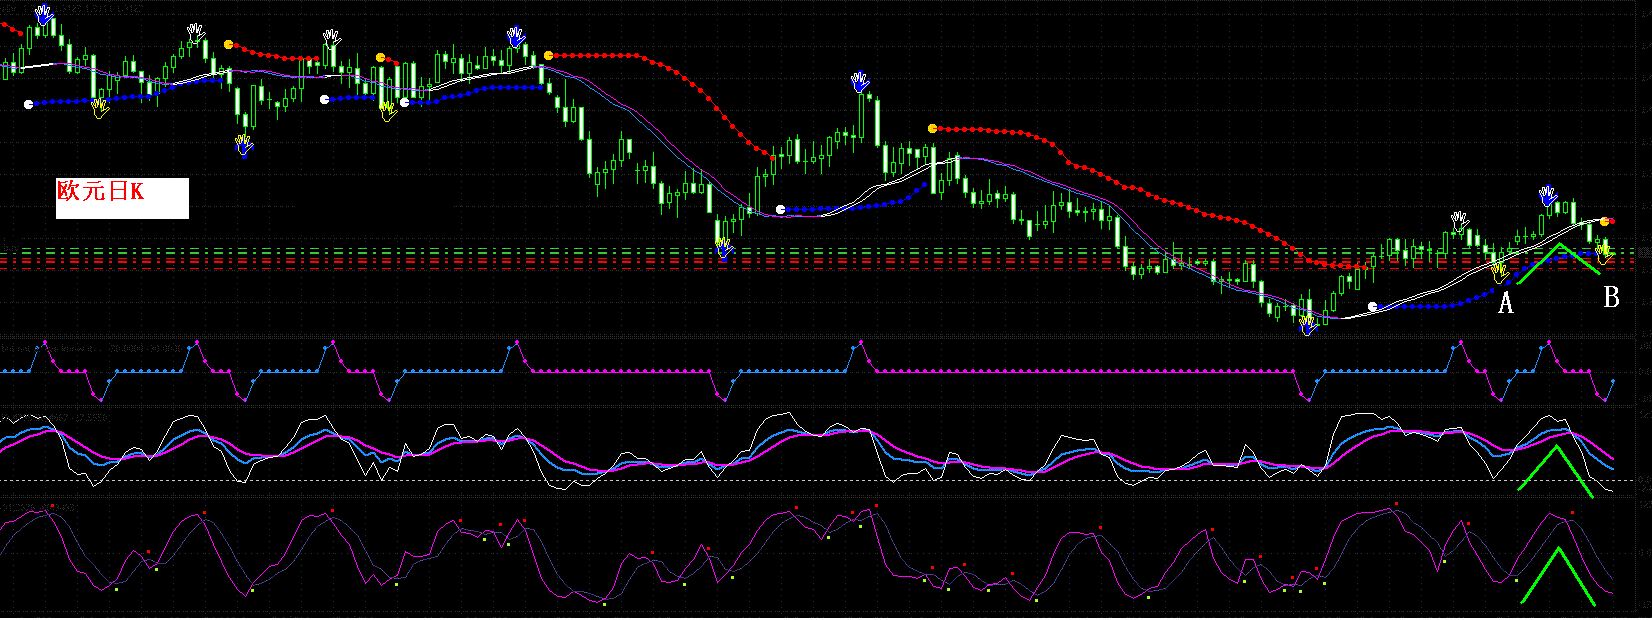Image resolution: width=1652 pixels, height=620 pixels.
Task: Click the rightmost yellow dot near label B
Action: point(1604,221)
